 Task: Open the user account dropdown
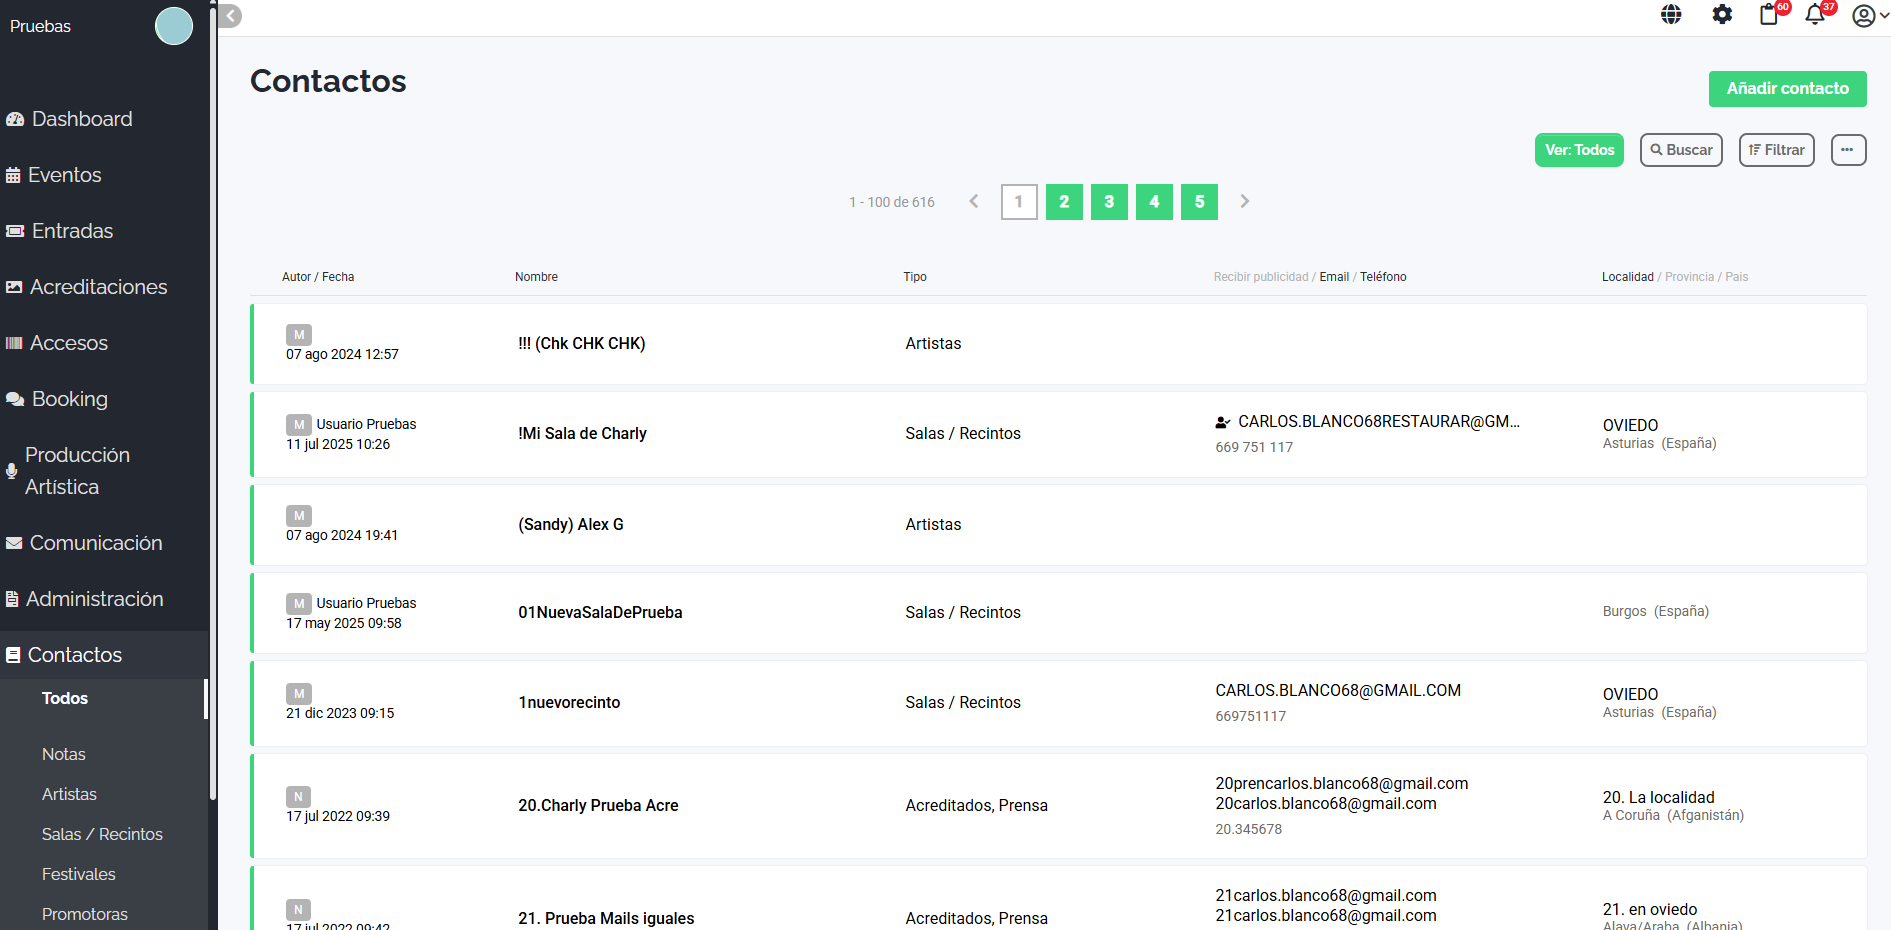(x=1869, y=16)
